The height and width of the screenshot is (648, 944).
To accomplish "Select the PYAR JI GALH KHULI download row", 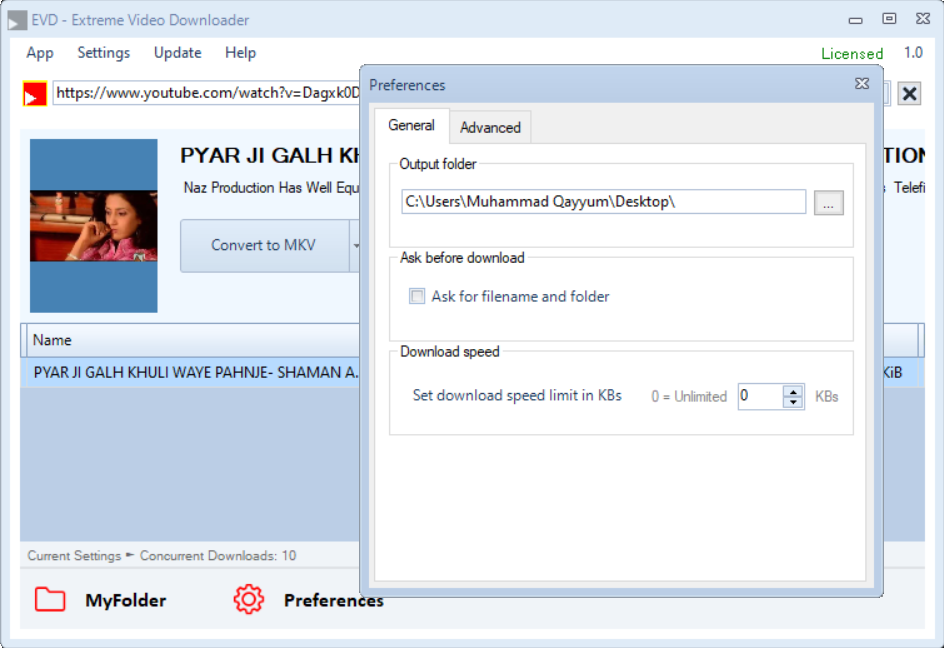I will click(191, 373).
